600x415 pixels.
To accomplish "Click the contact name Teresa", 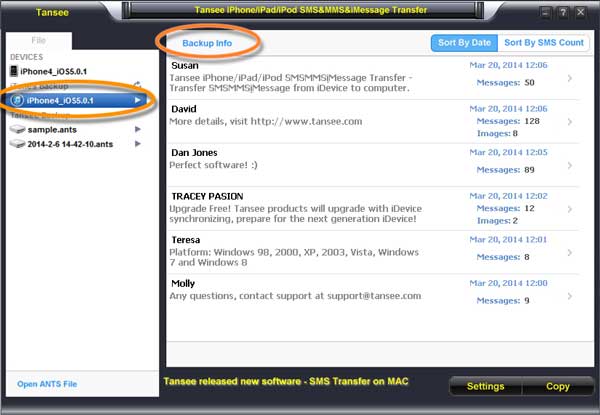I will point(186,240).
